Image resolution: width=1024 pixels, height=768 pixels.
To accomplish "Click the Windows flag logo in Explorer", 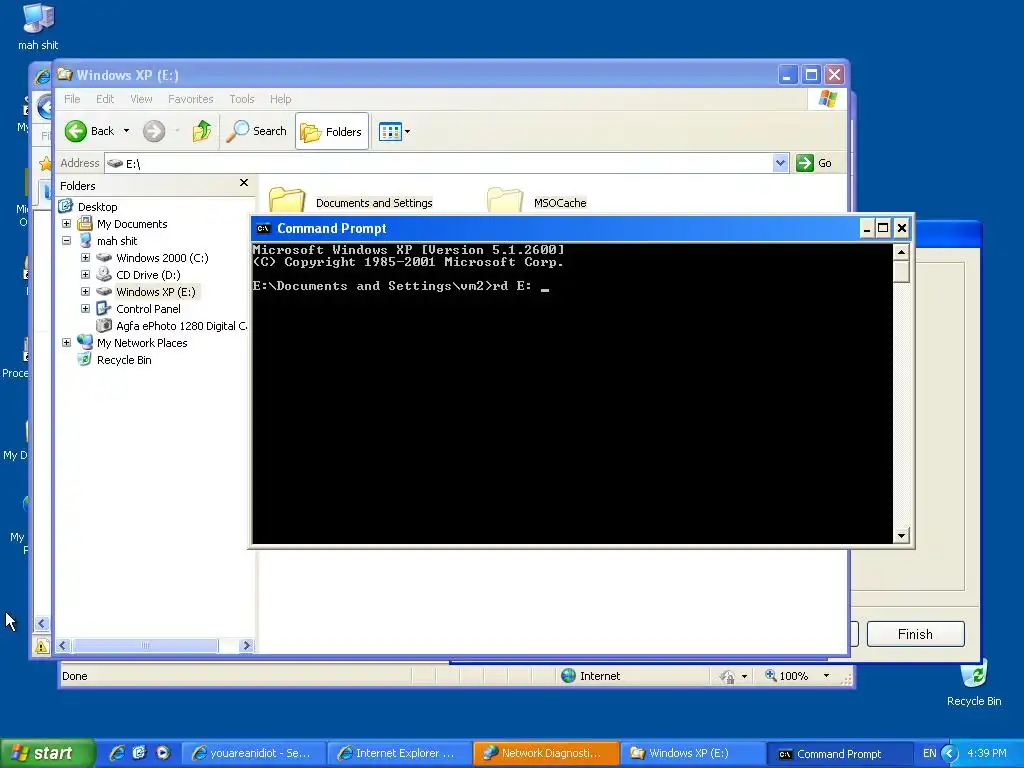I will [x=827, y=99].
